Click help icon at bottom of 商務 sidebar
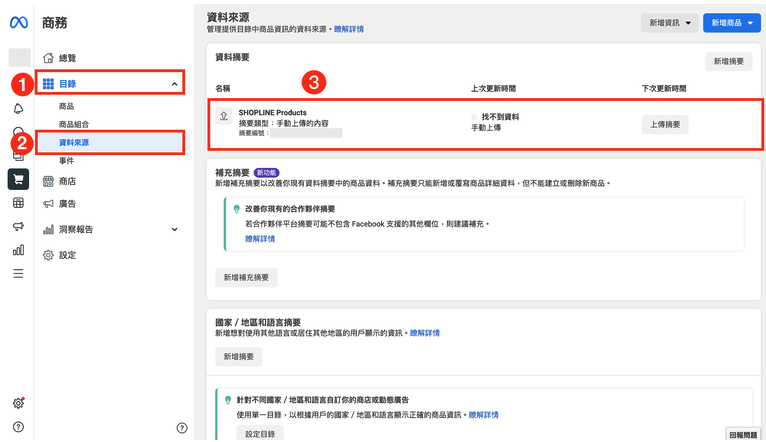Viewport: 766px width, 442px height. click(182, 428)
